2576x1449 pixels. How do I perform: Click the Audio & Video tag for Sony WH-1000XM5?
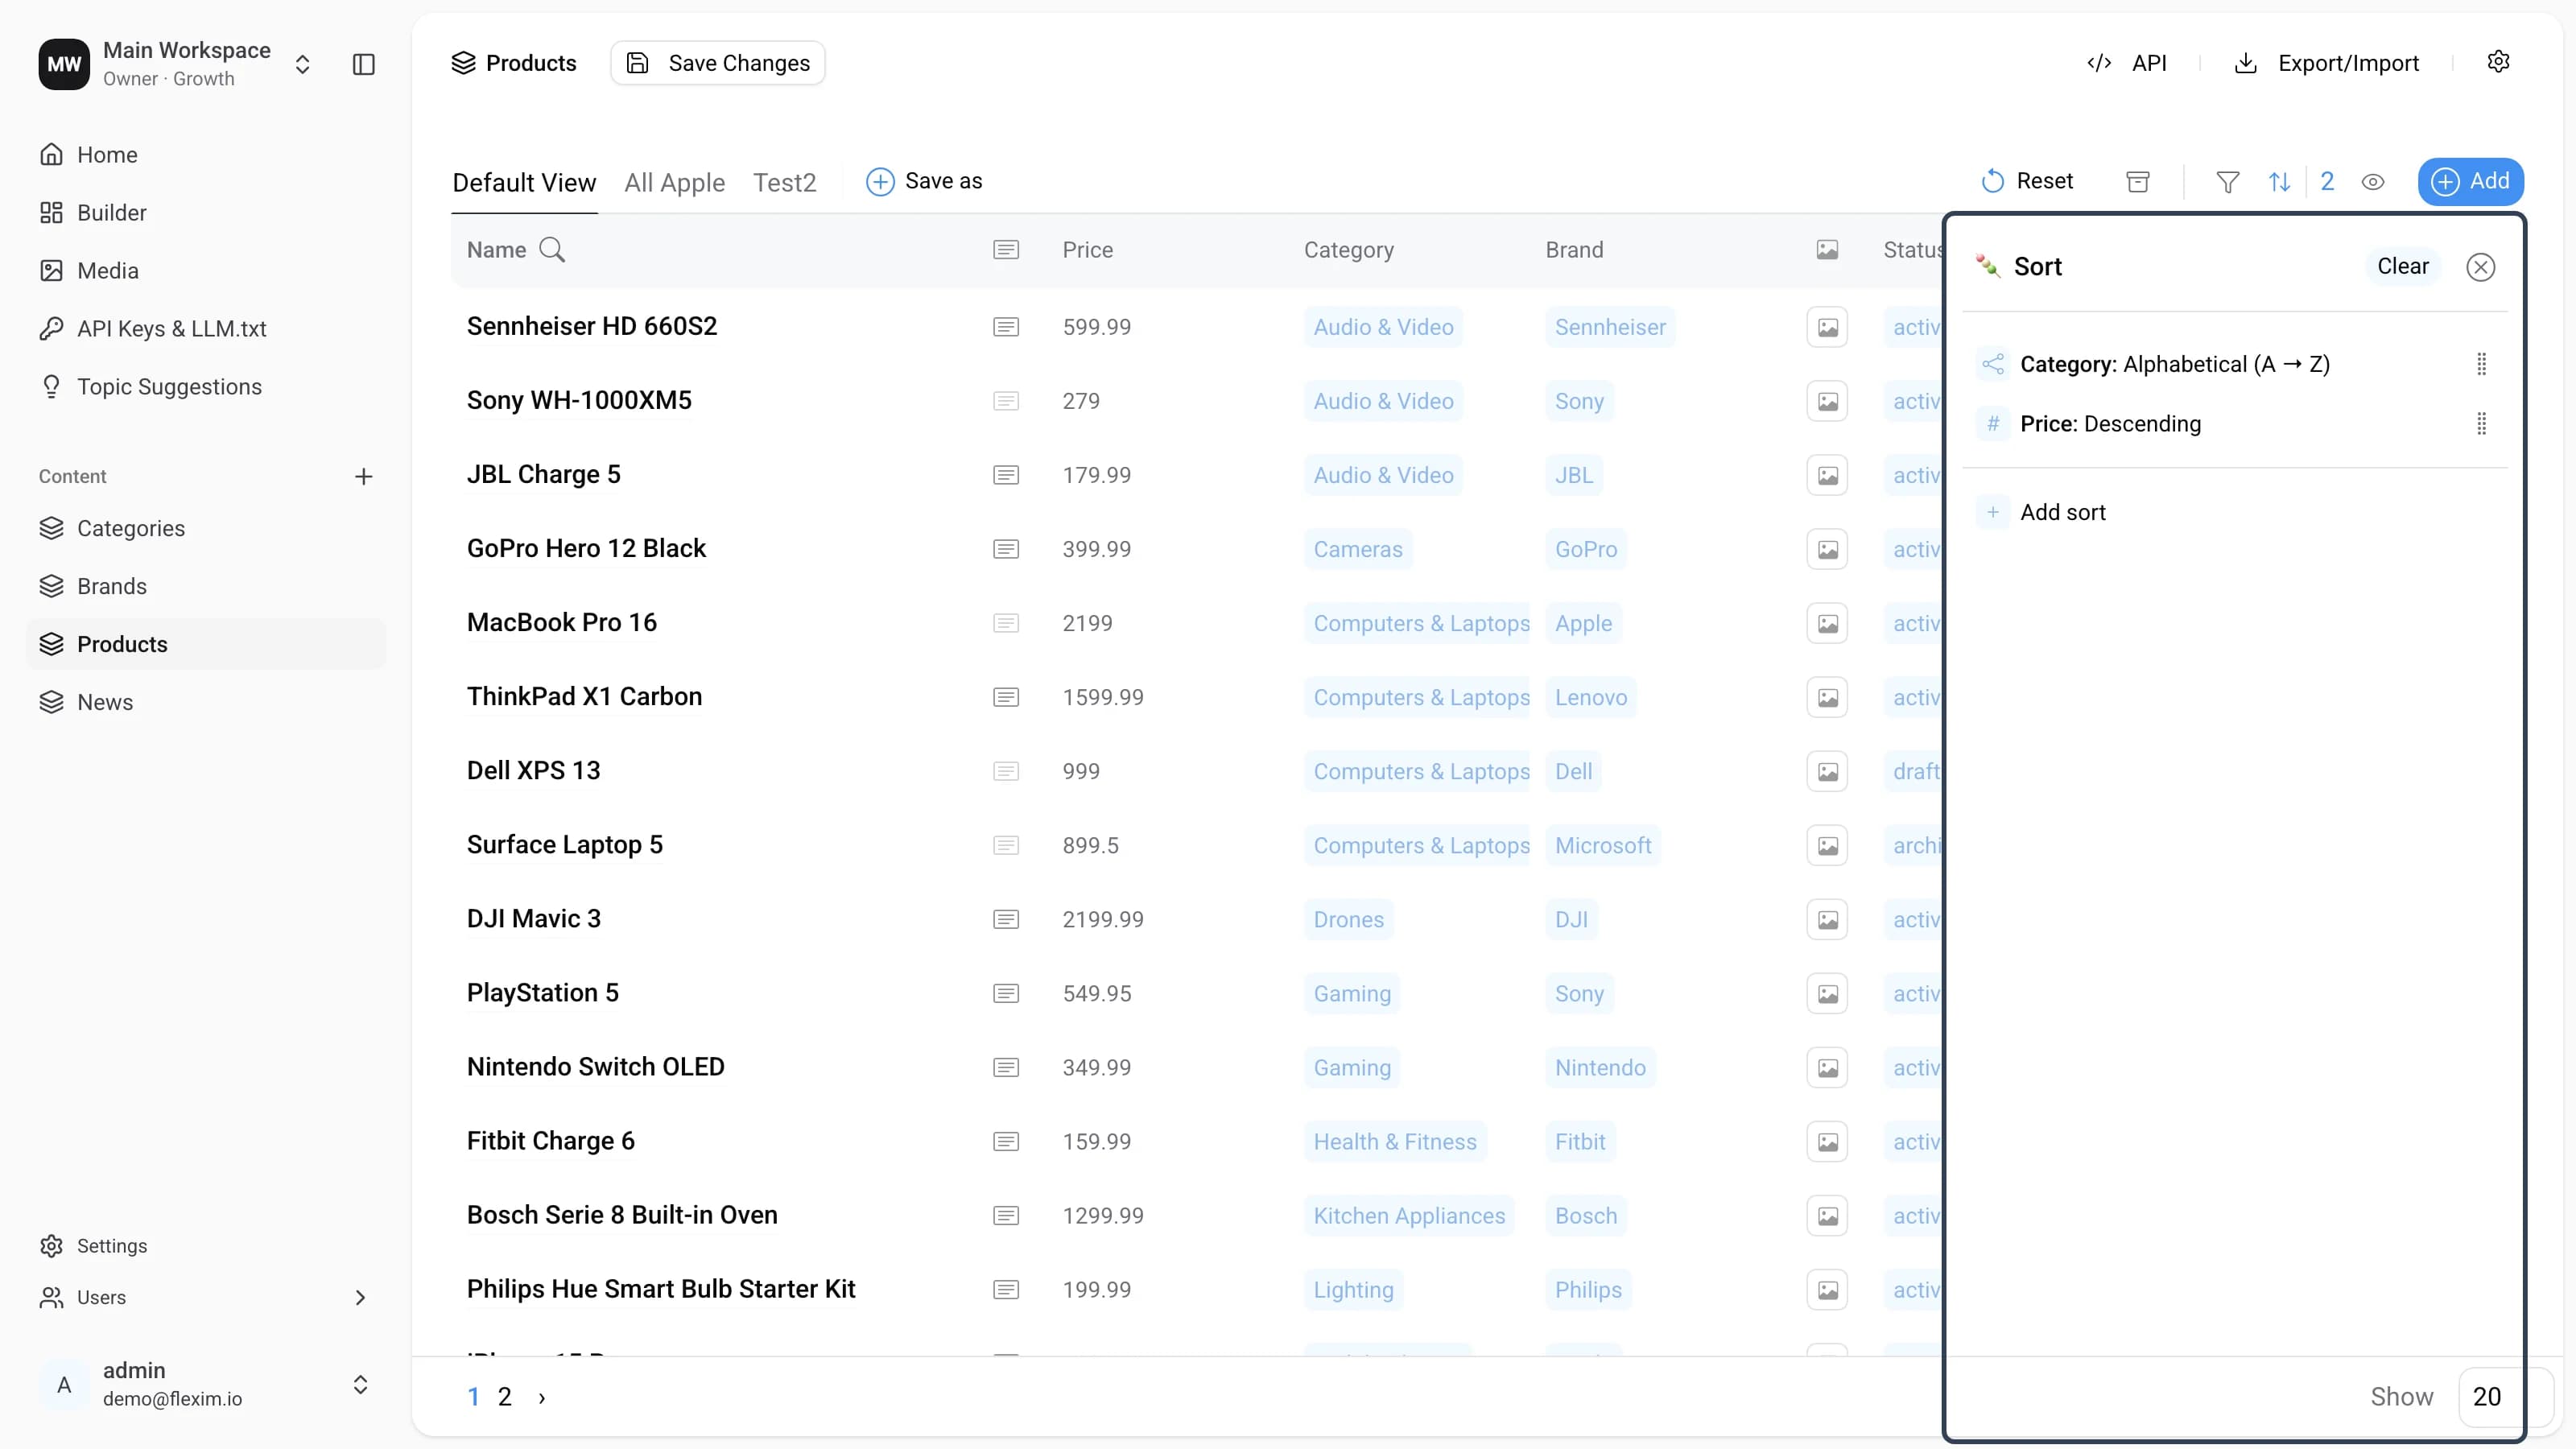coord(1383,401)
